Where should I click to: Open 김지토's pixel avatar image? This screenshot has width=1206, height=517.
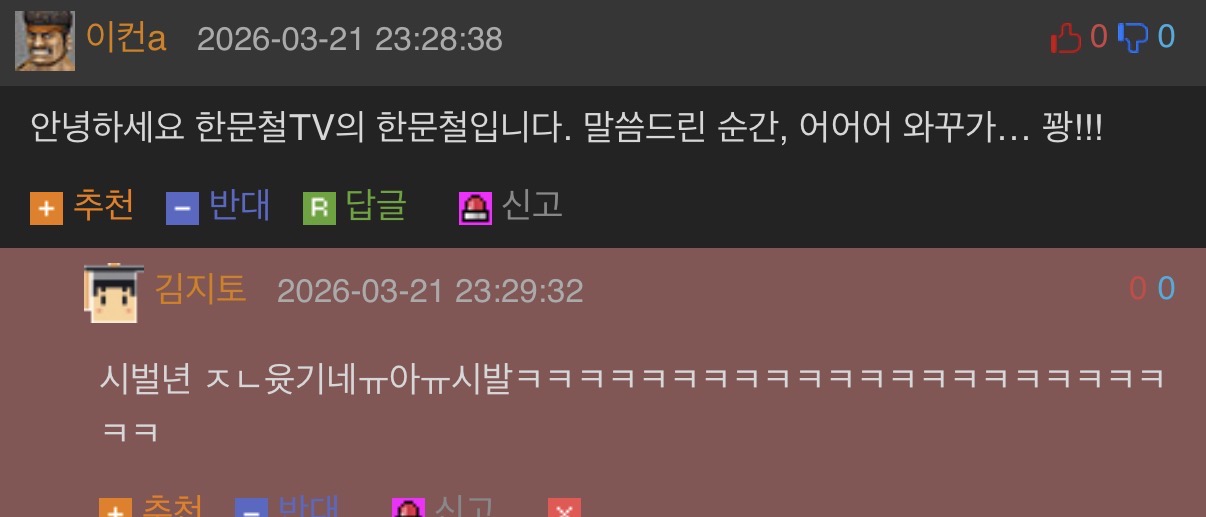pyautogui.click(x=114, y=292)
